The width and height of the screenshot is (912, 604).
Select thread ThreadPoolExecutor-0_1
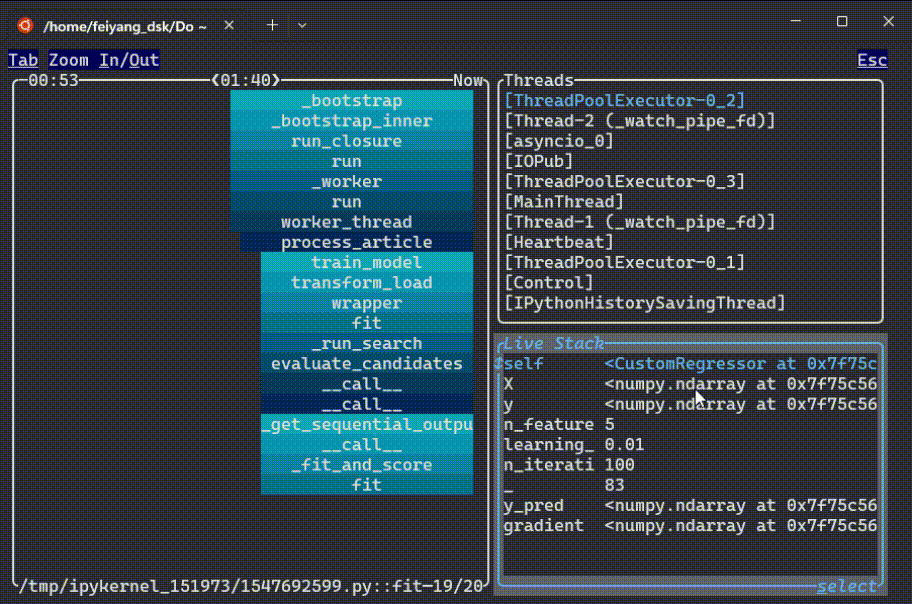624,262
